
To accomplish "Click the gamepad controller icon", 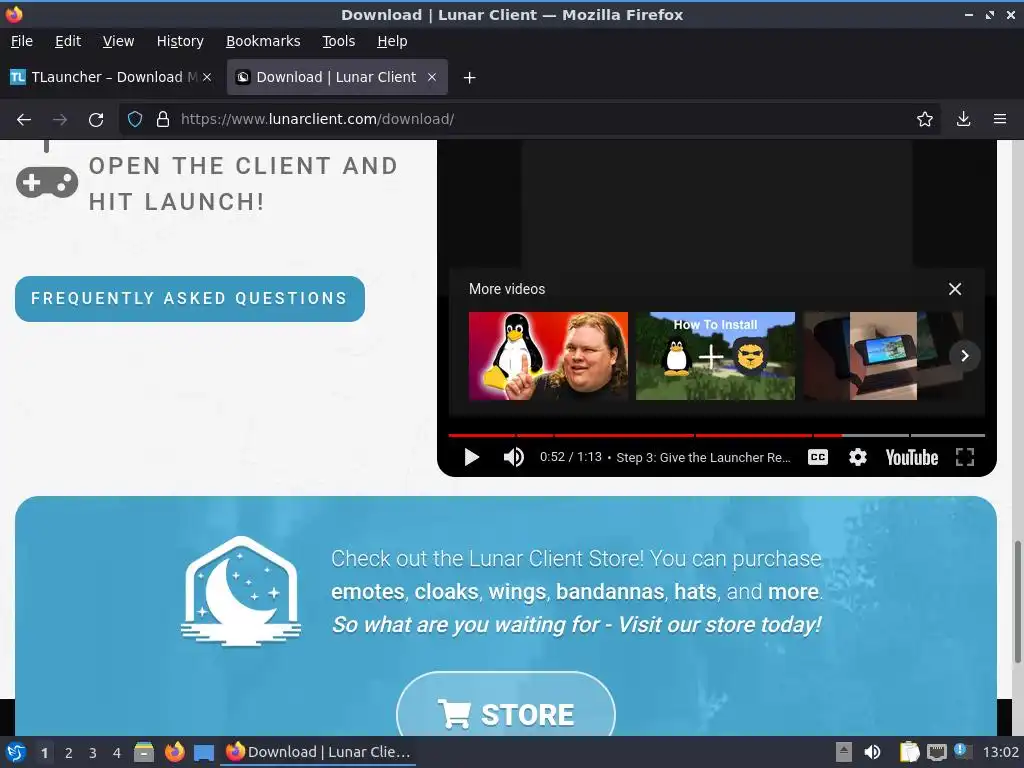I will [47, 182].
